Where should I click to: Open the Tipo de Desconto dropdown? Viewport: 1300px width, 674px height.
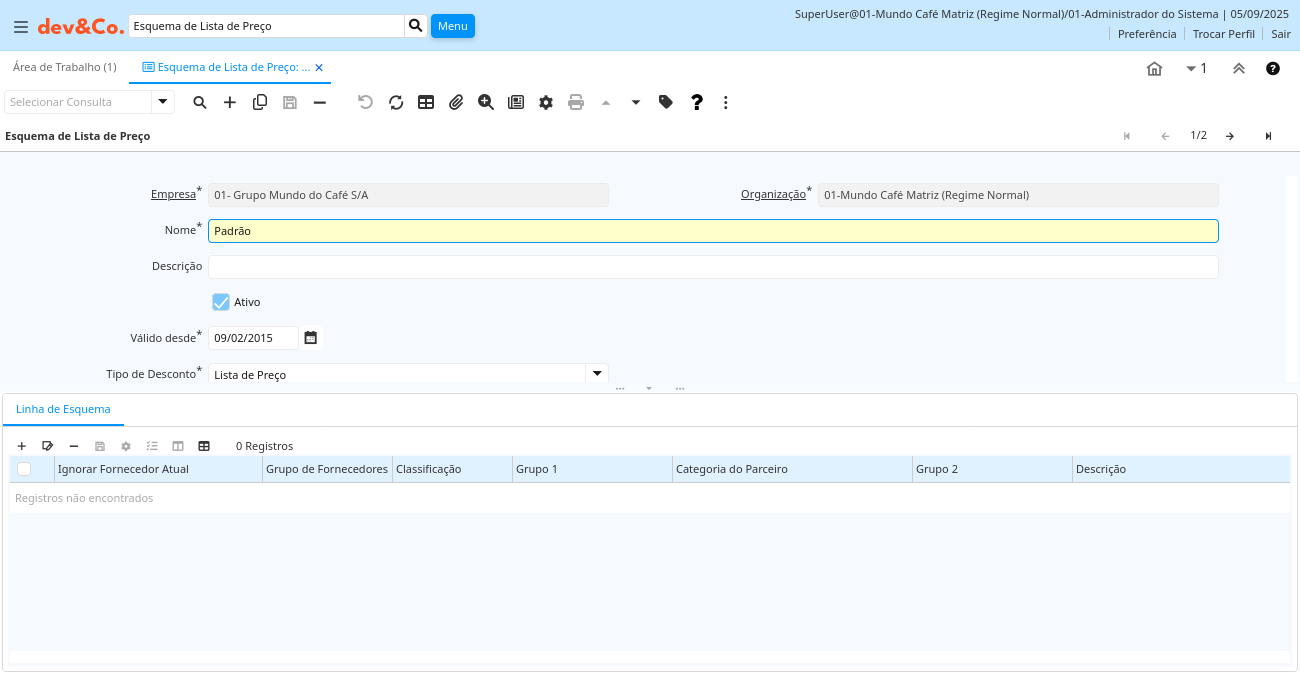[596, 374]
